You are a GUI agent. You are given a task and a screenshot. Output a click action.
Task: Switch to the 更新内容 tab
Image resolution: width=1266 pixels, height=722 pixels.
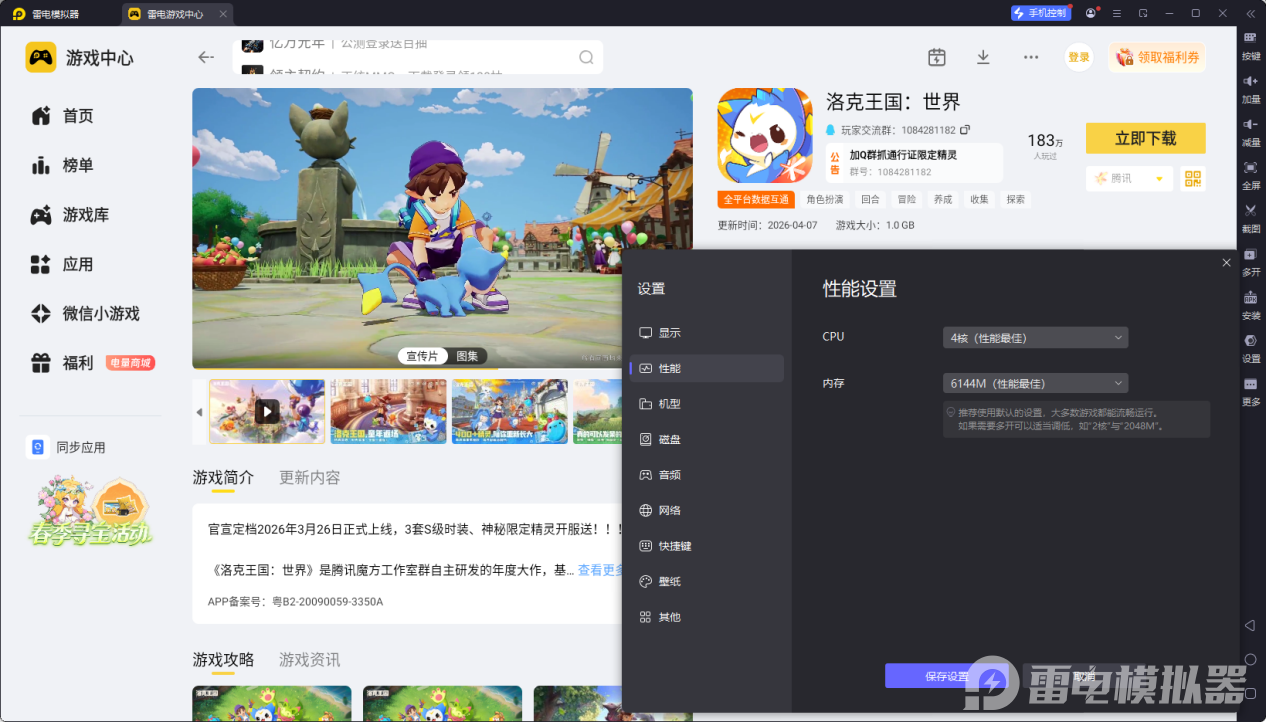(x=309, y=478)
